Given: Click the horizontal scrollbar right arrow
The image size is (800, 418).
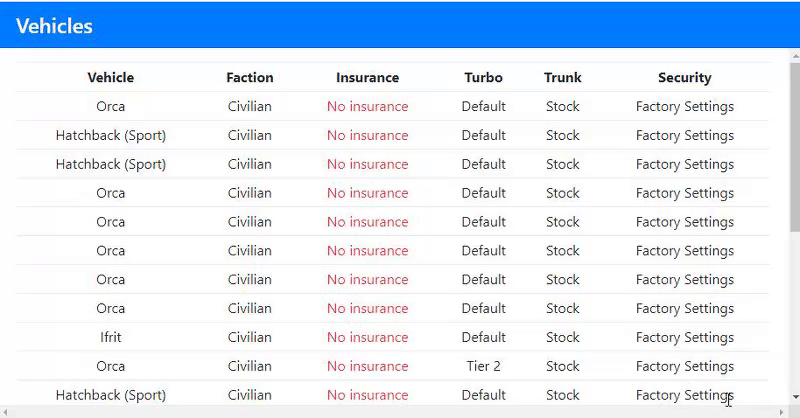Looking at the screenshot, I should coord(781,411).
